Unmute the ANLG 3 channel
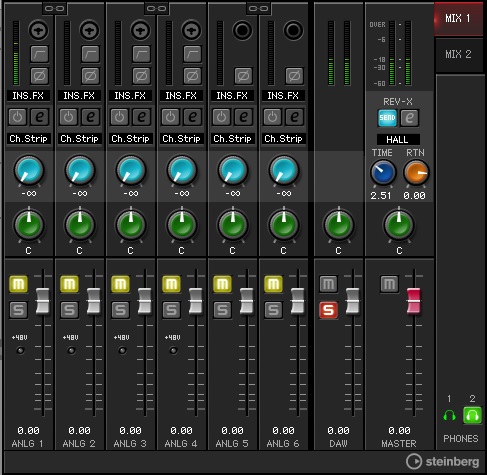Image resolution: width=487 pixels, height=475 pixels. click(120, 284)
